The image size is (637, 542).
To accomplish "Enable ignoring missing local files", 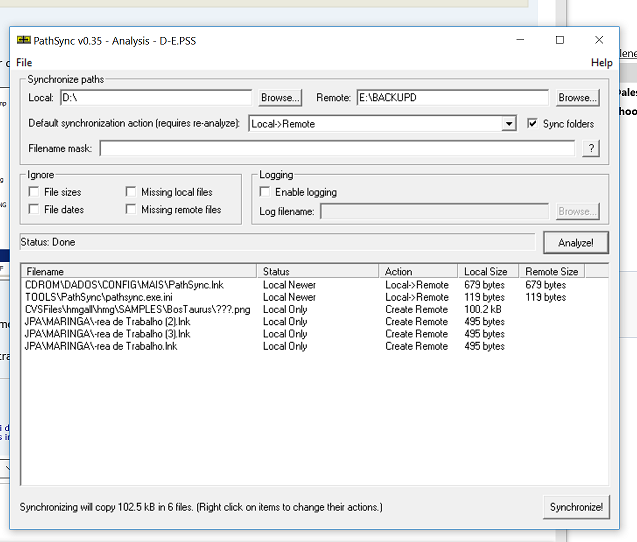I will point(132,192).
